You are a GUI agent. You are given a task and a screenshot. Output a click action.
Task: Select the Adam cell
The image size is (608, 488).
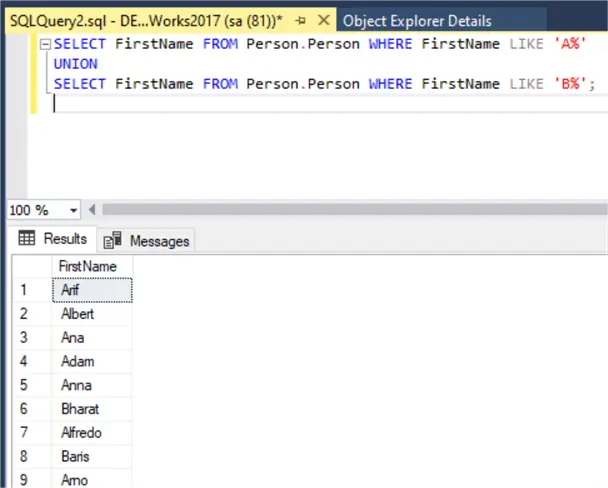tap(92, 361)
